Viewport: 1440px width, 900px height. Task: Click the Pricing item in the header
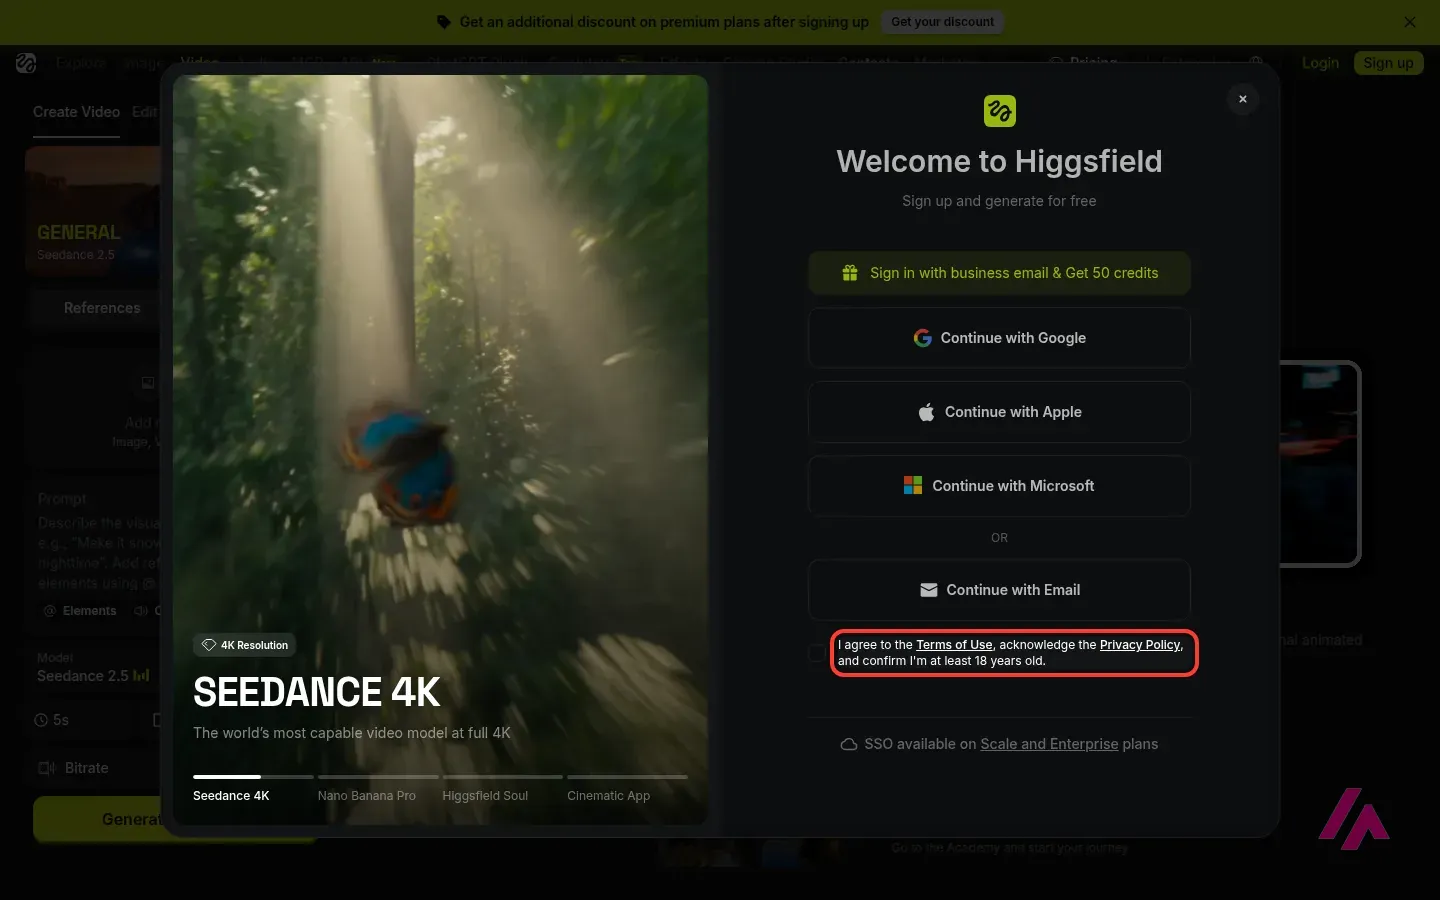pyautogui.click(x=1083, y=62)
